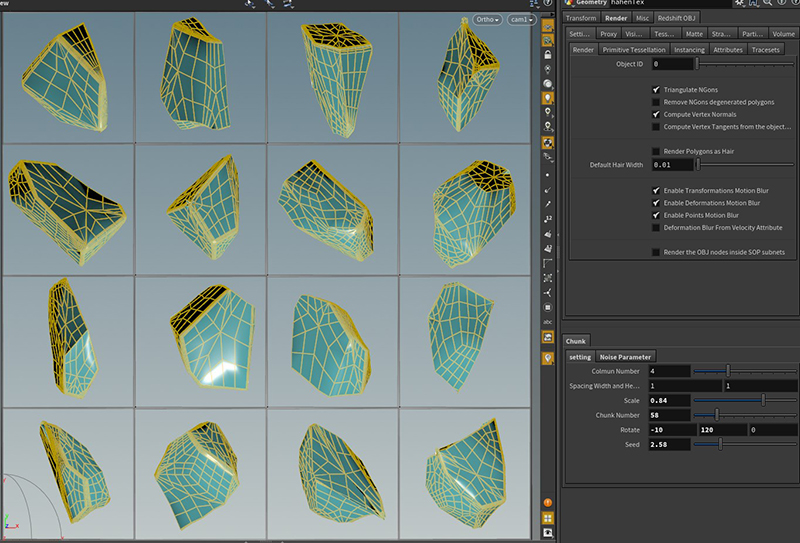
Task: Click the orange warning circle icon
Action: coord(547,503)
